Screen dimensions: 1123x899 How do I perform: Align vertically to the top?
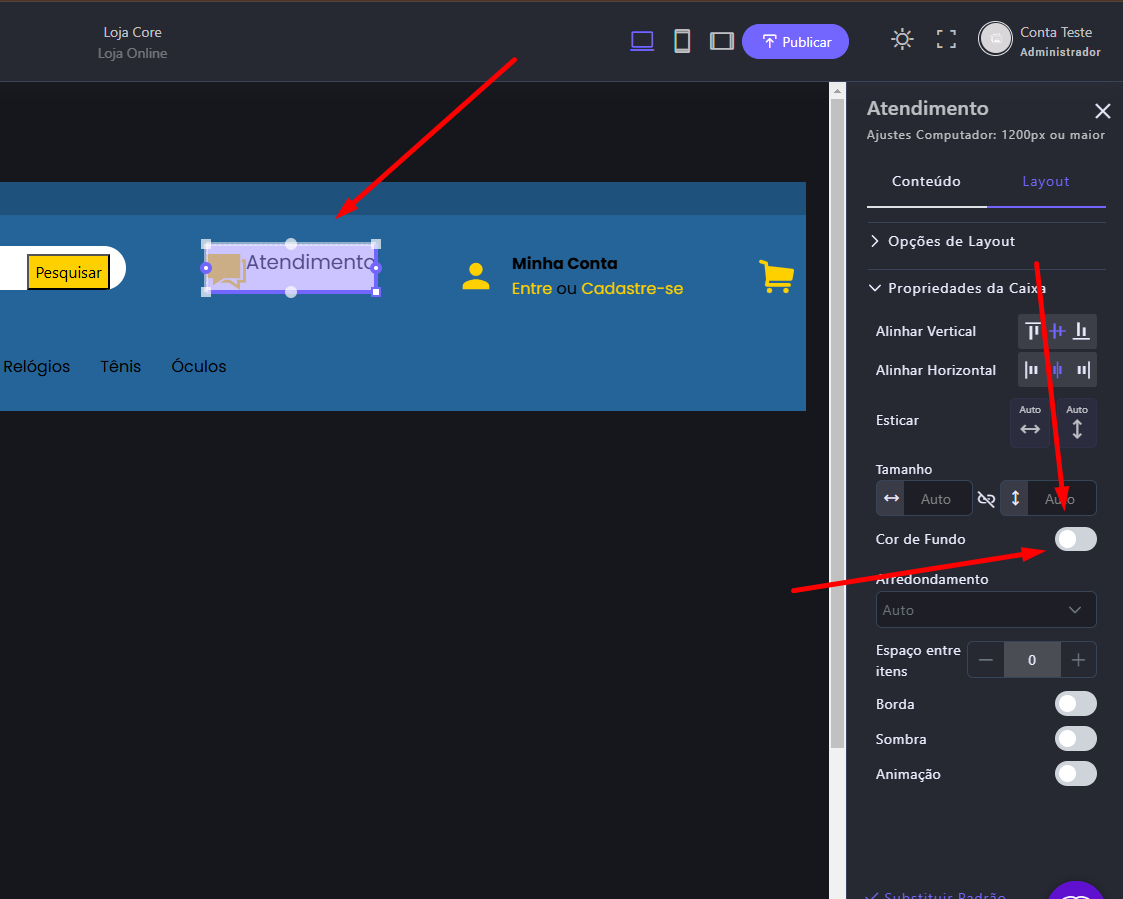pos(1033,331)
